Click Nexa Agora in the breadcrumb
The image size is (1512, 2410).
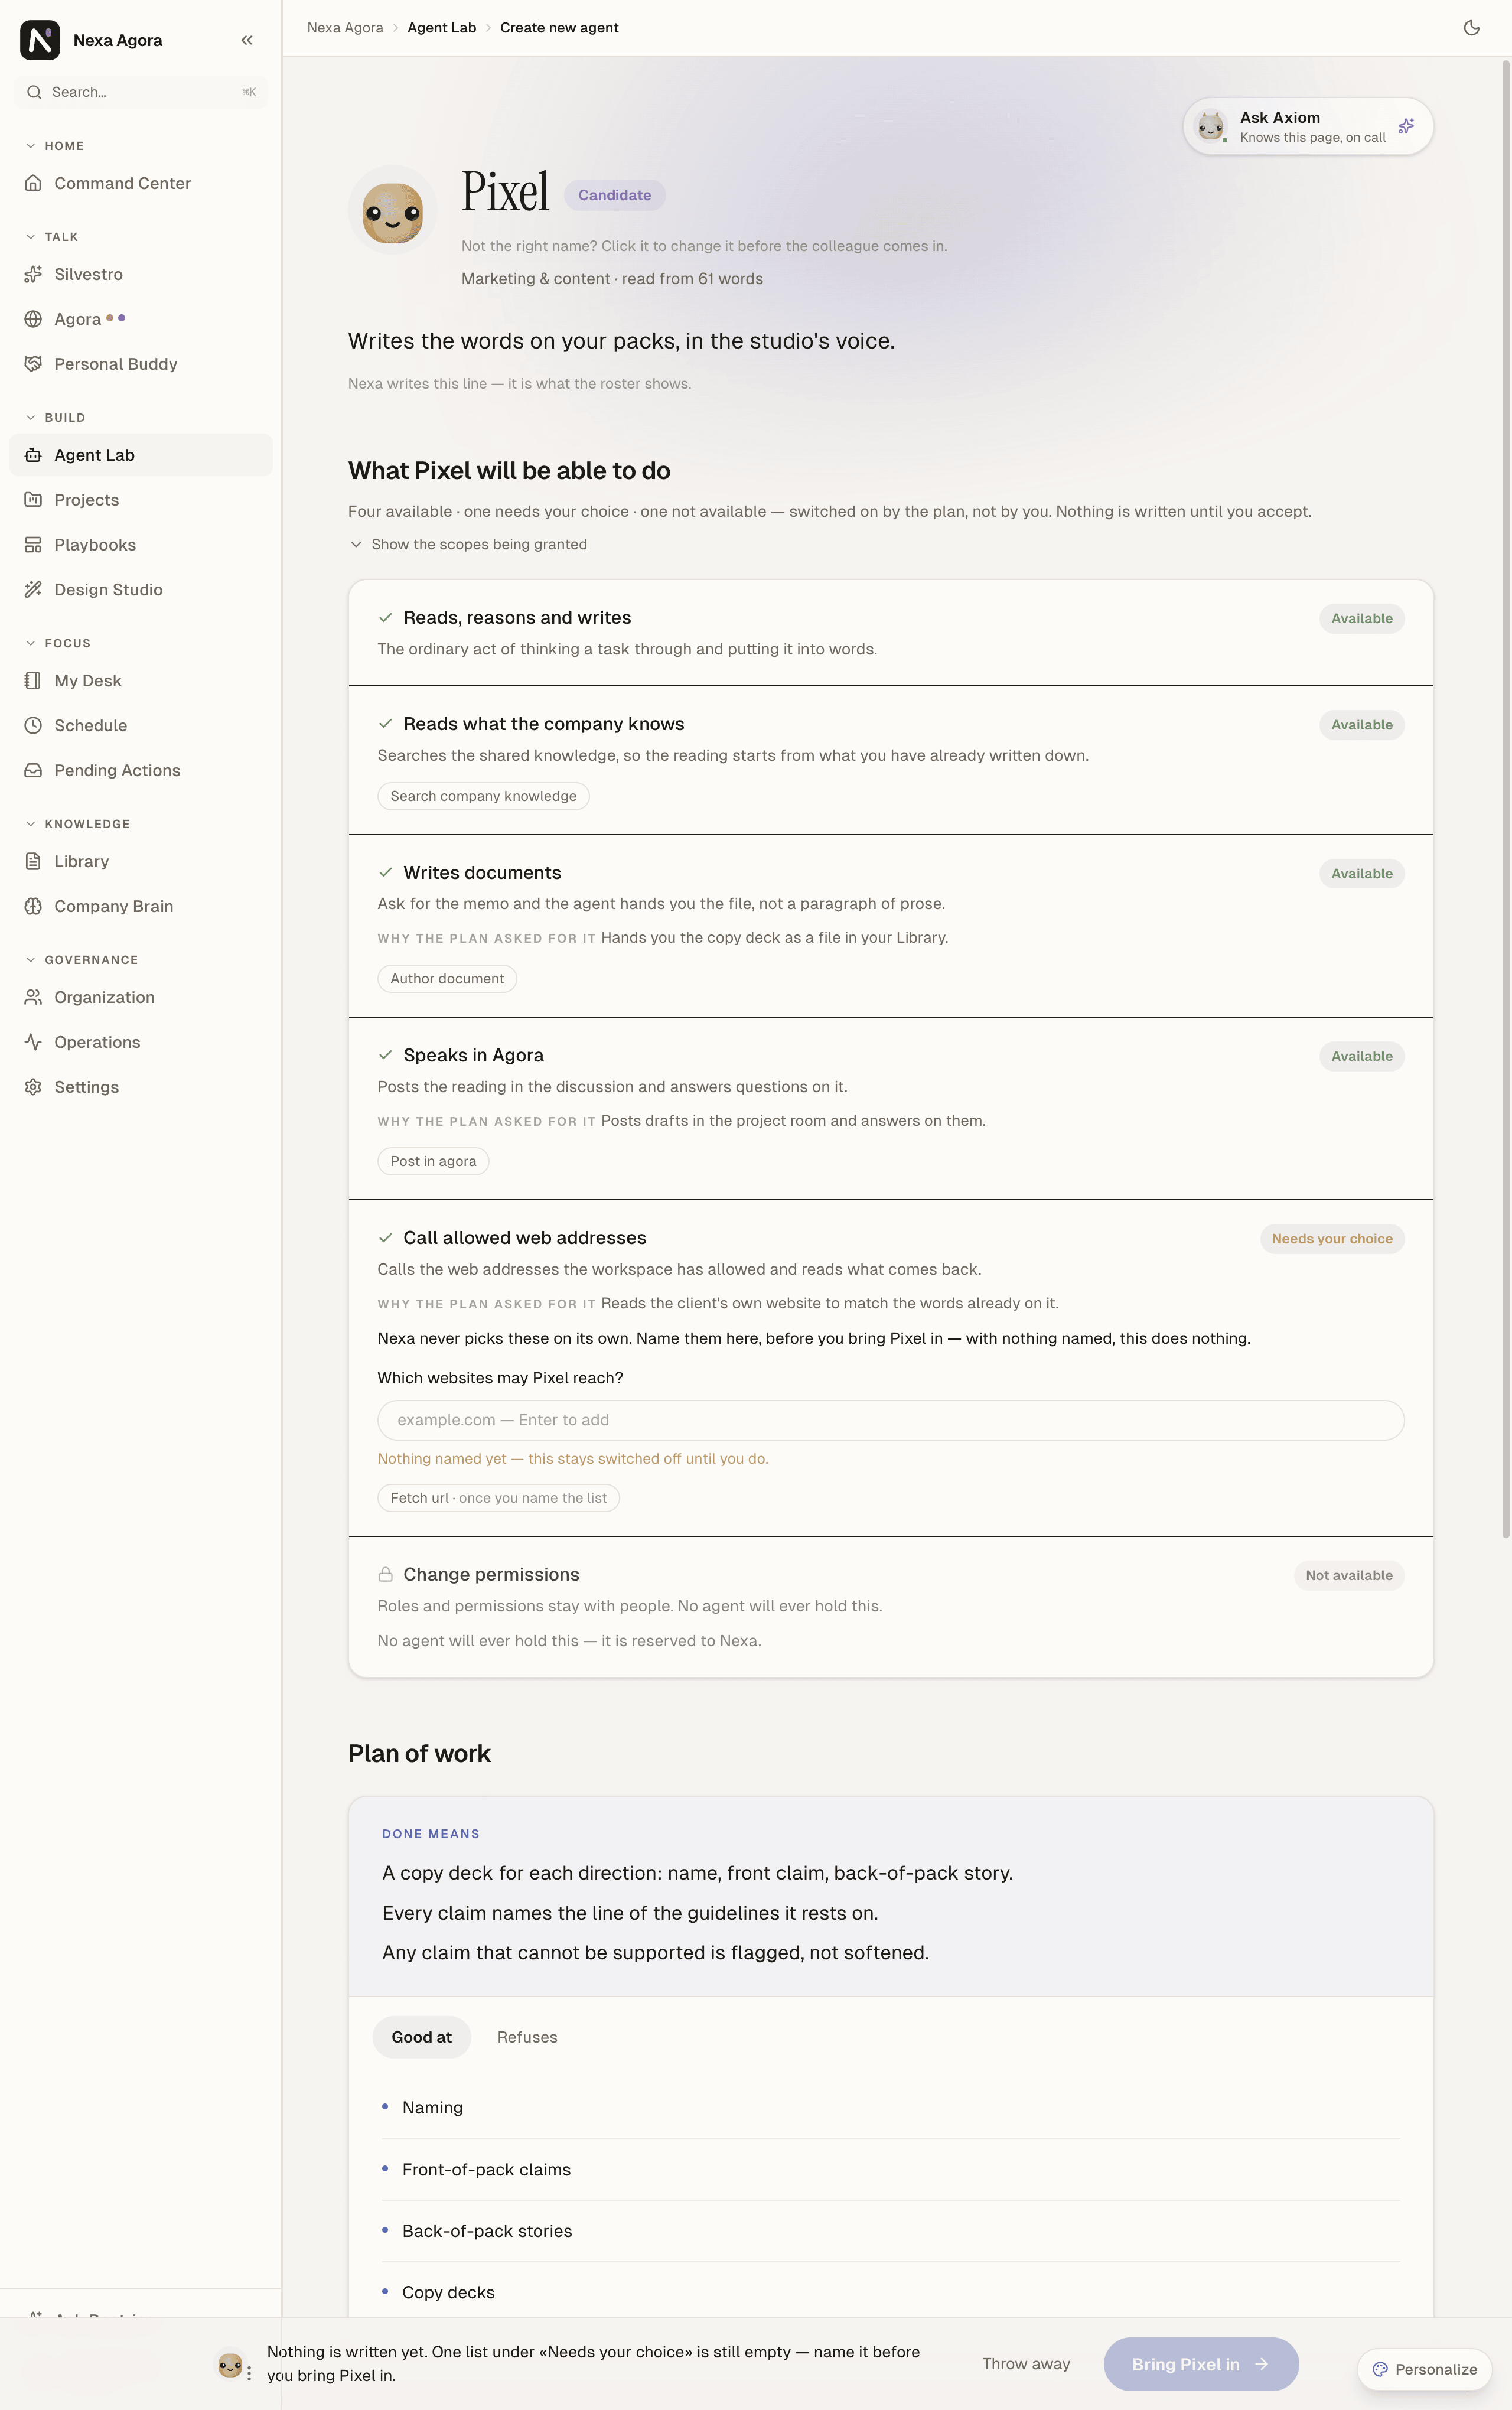pyautogui.click(x=345, y=28)
